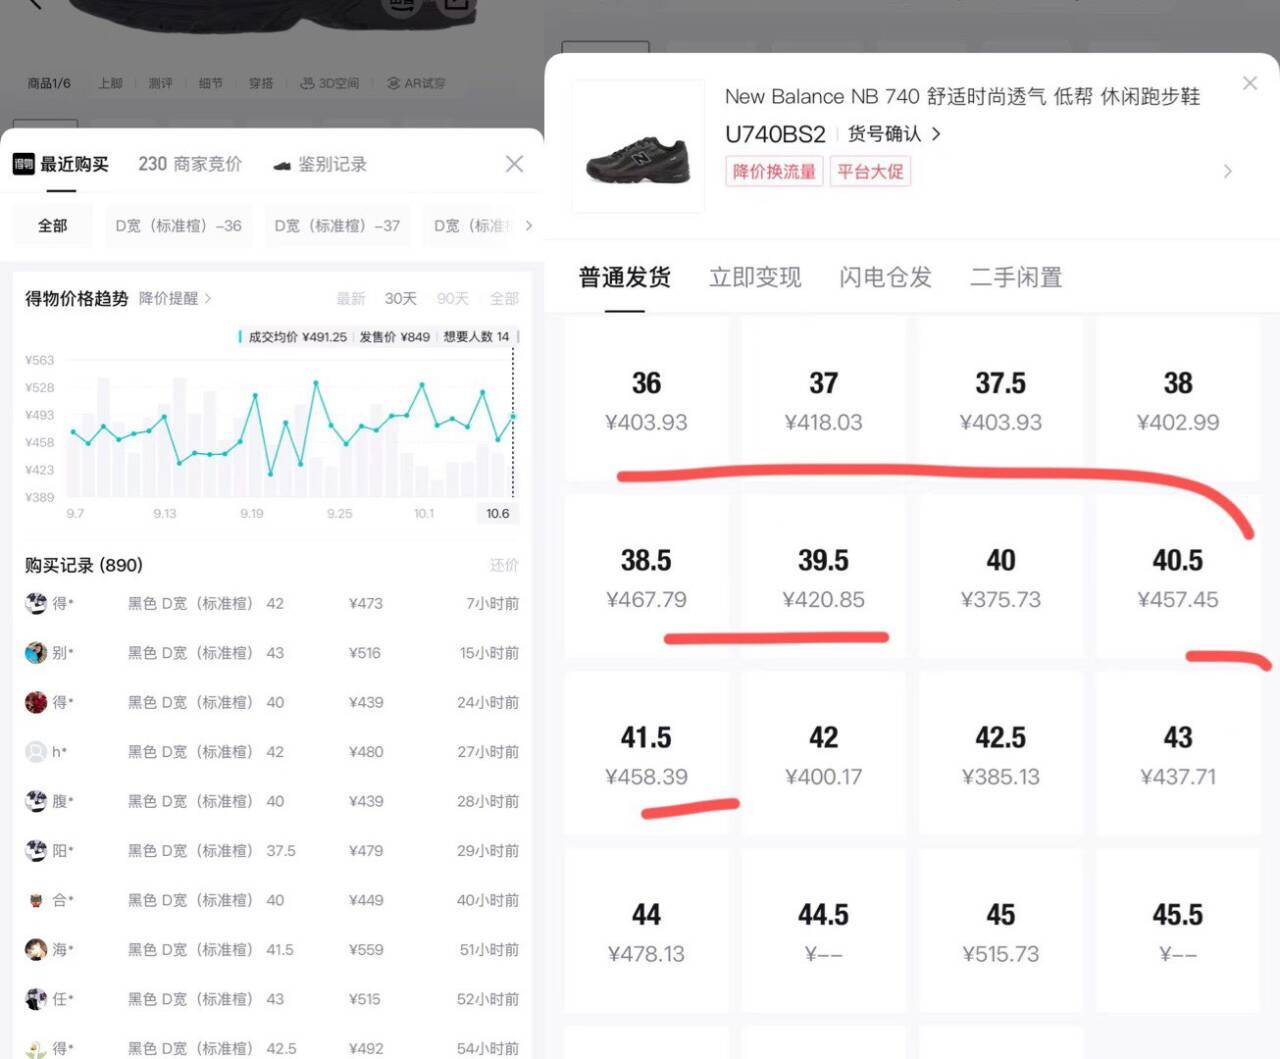Screen dimensions: 1280x1059
Task: Open avatar of buyer 腹*
Action: click(36, 801)
